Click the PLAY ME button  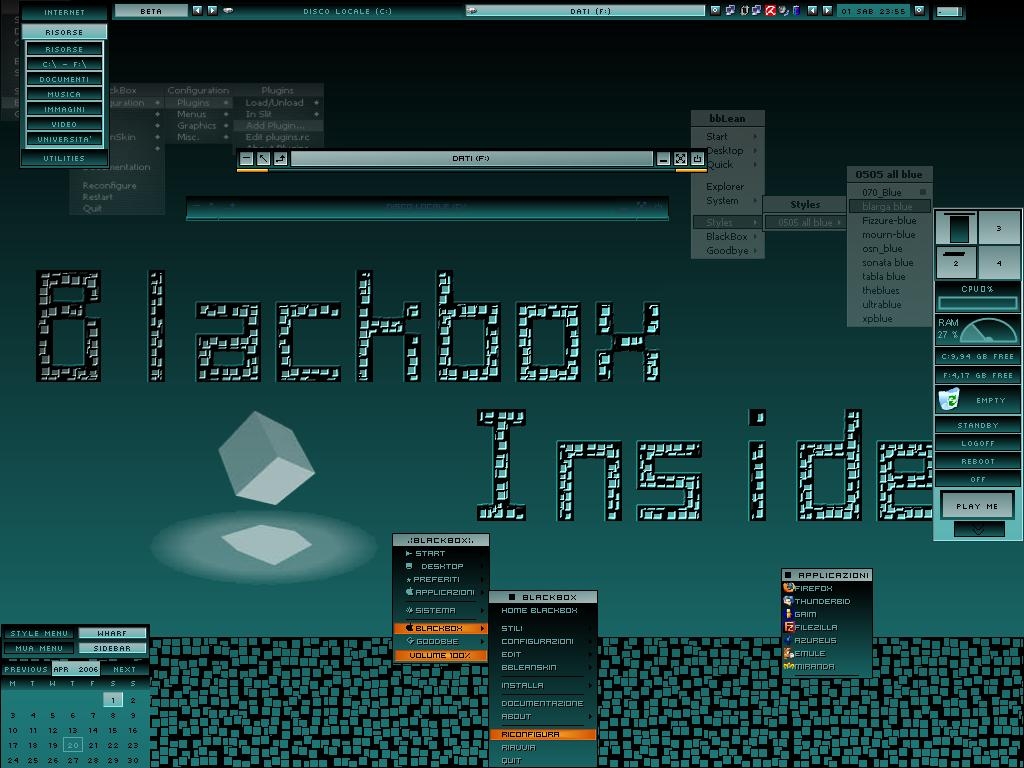pyautogui.click(x=977, y=505)
